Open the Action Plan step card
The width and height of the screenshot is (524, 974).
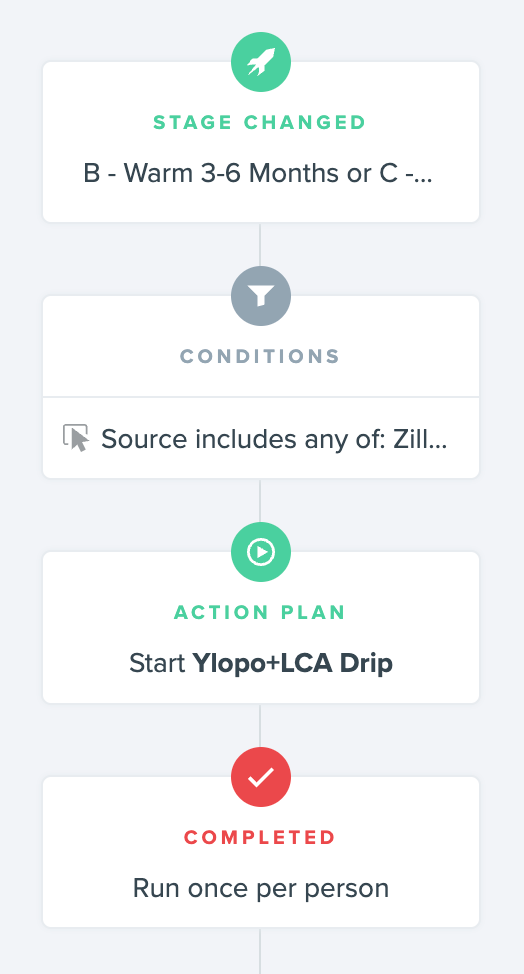261,627
